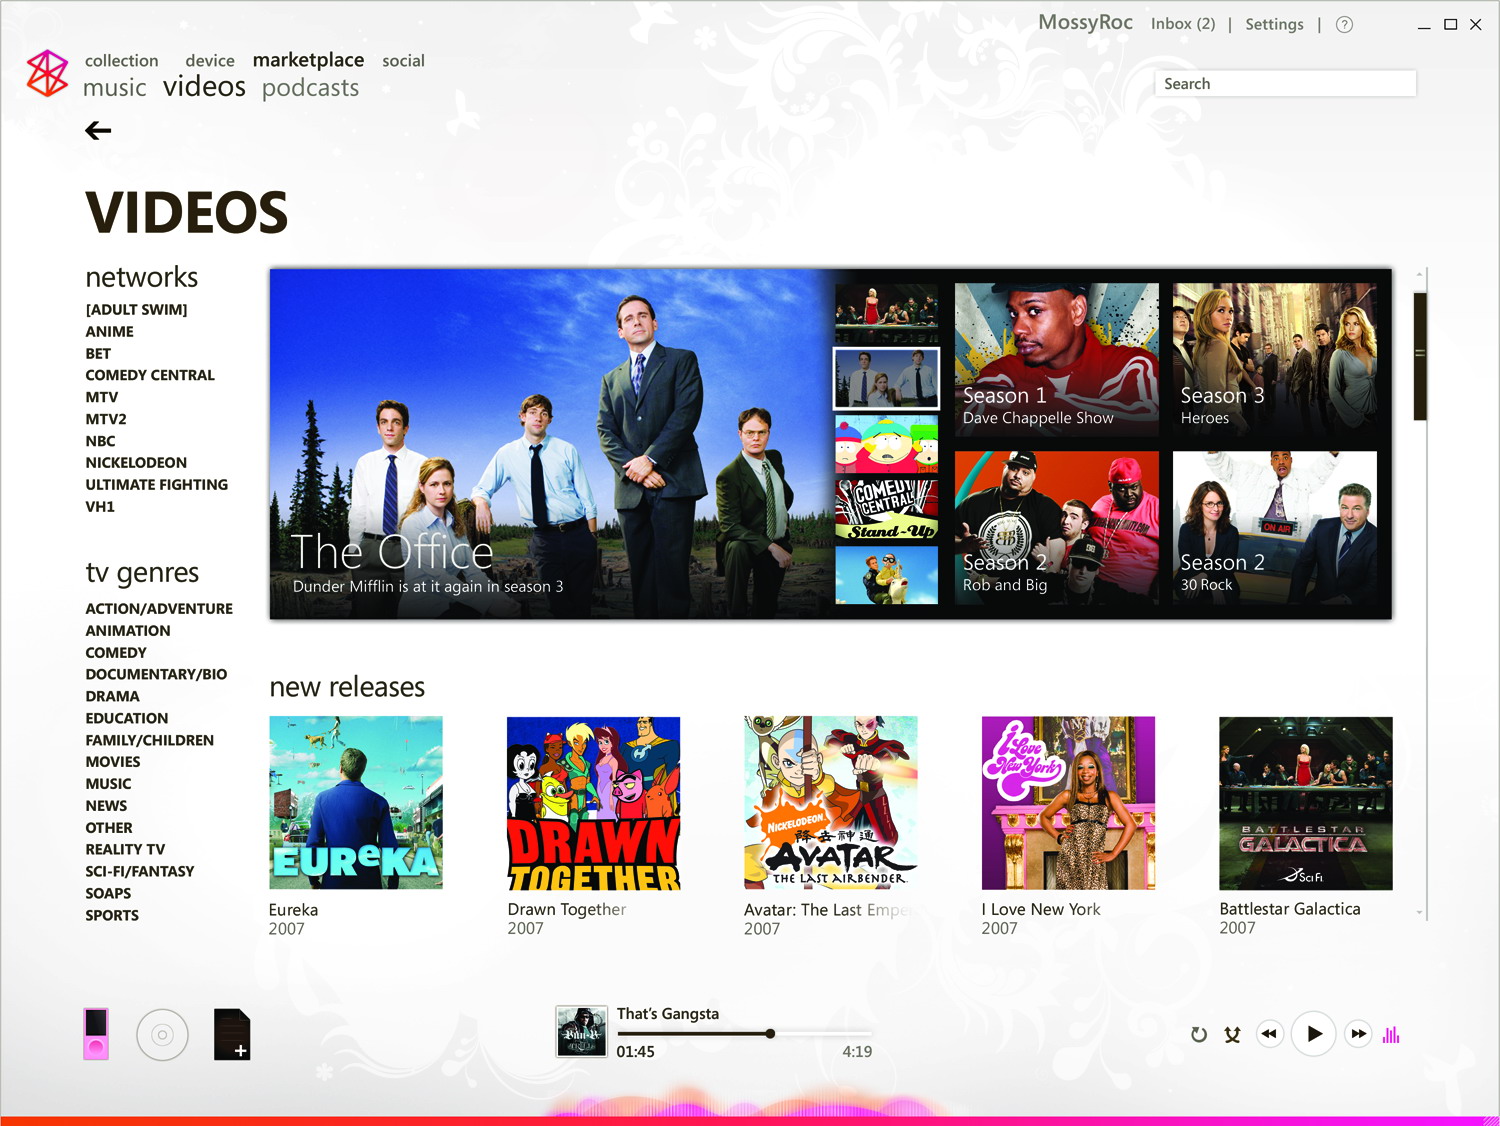Select the Battlestar carousel thumbnail at top
The height and width of the screenshot is (1126, 1500).
[x=886, y=314]
